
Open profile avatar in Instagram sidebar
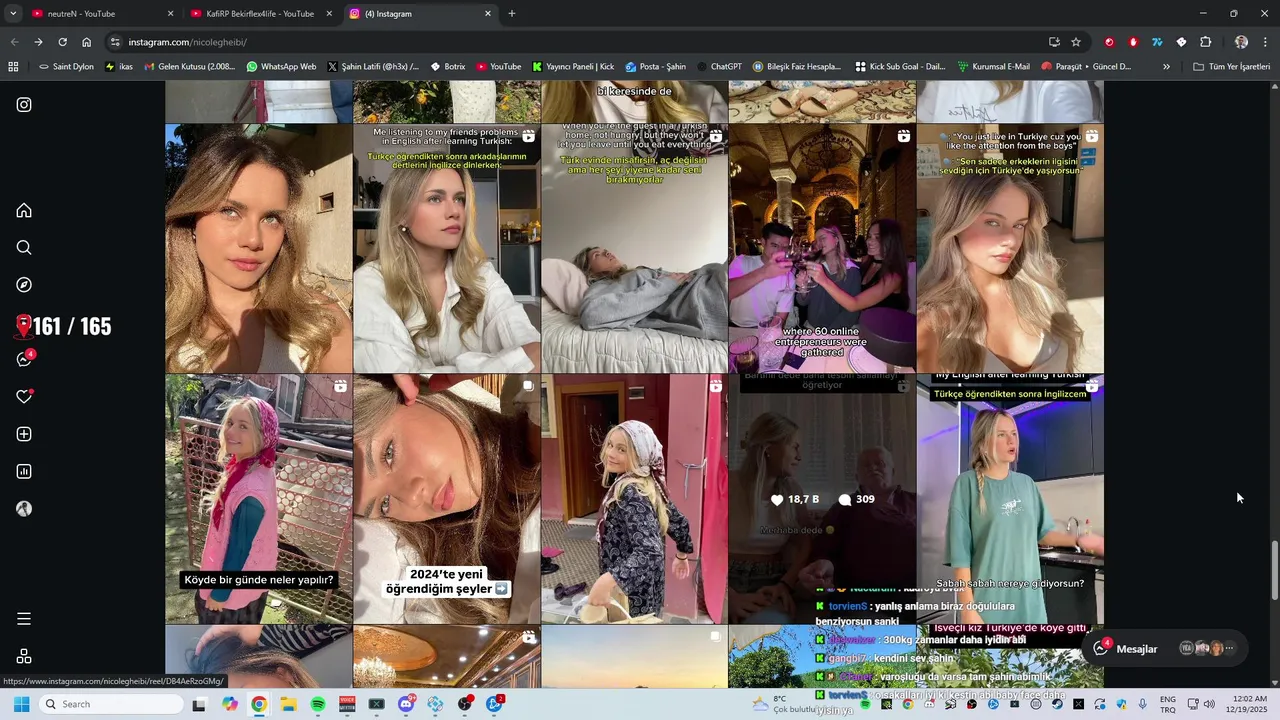[x=24, y=509]
